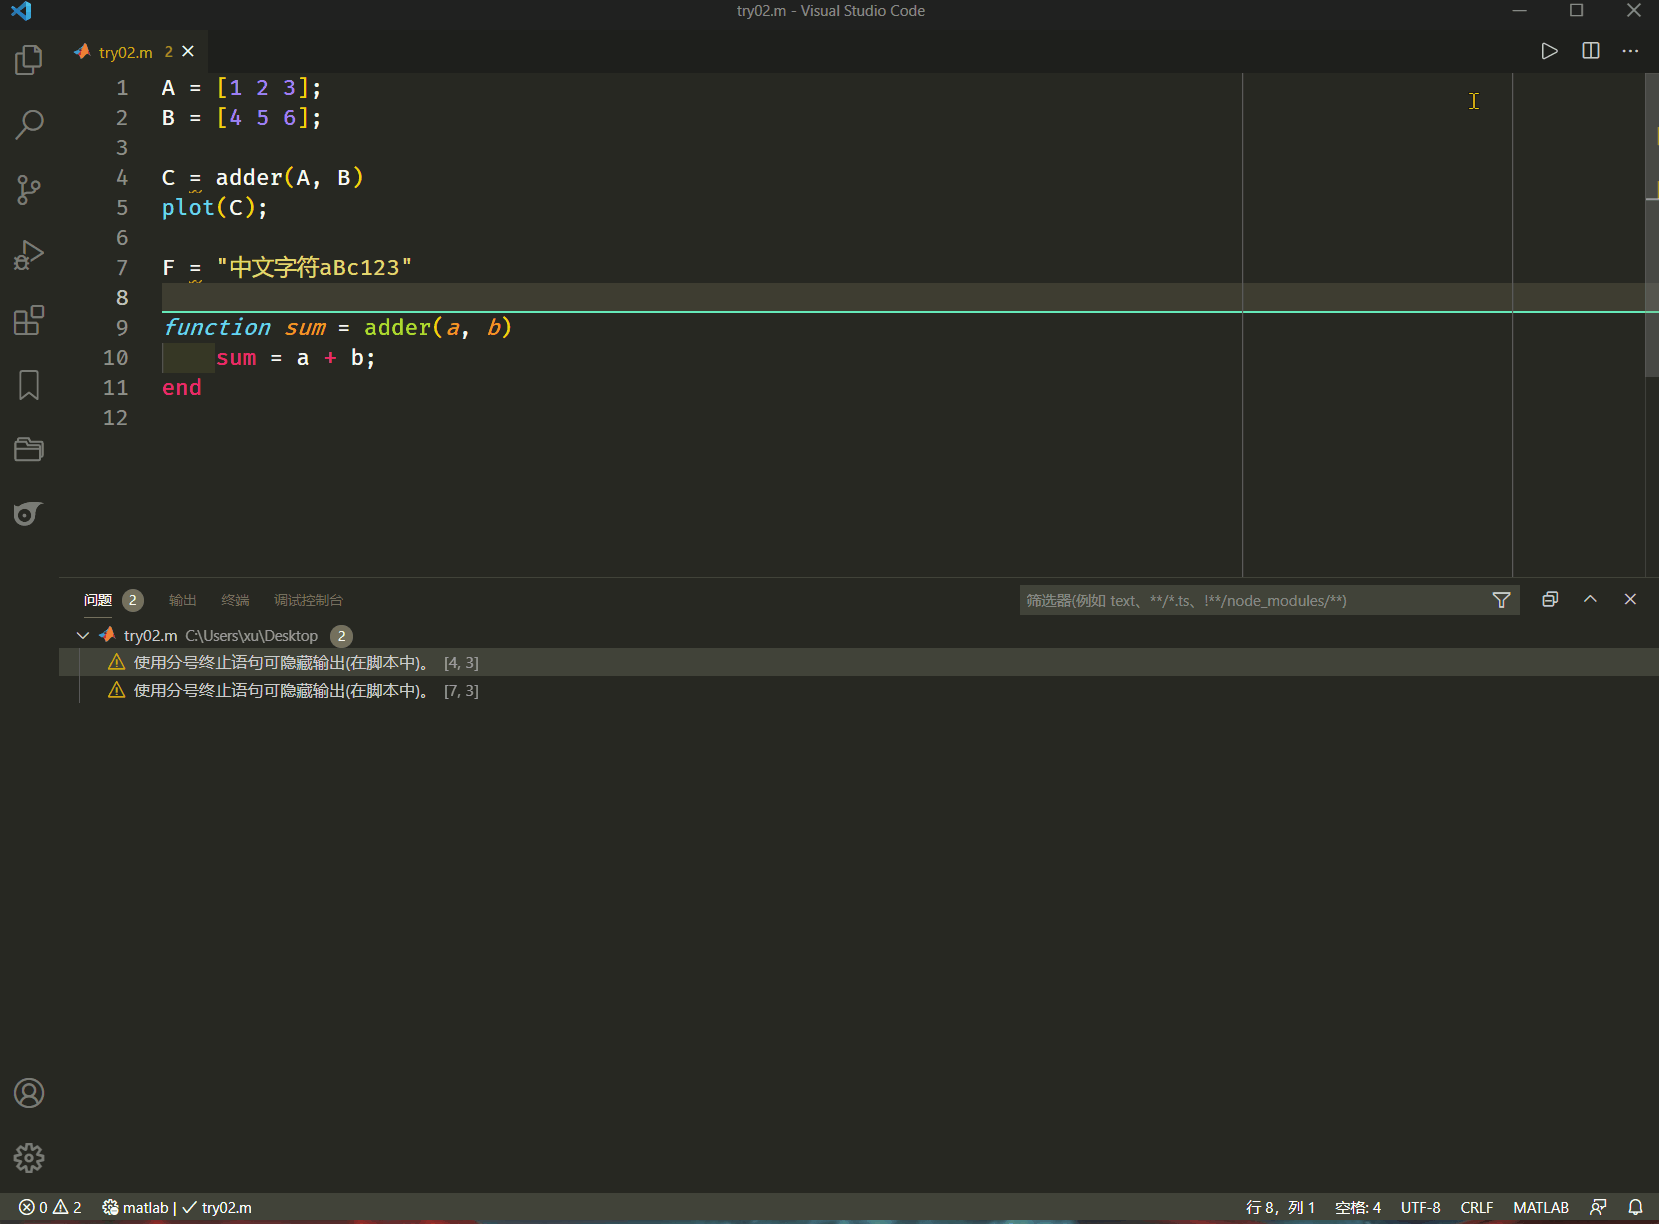
Task: Open the Source Control view
Action: (x=28, y=190)
